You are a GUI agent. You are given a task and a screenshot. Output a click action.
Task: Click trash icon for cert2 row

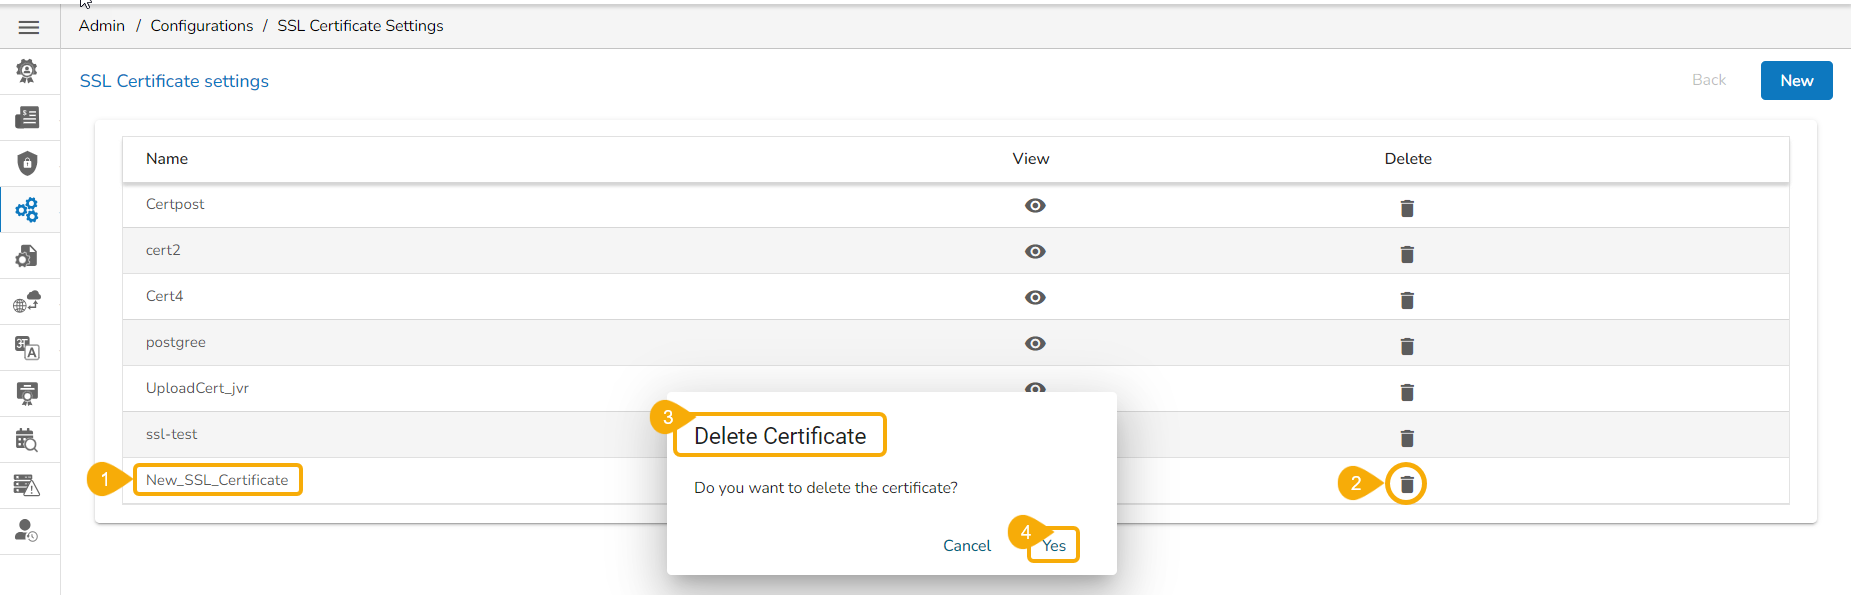1407,254
